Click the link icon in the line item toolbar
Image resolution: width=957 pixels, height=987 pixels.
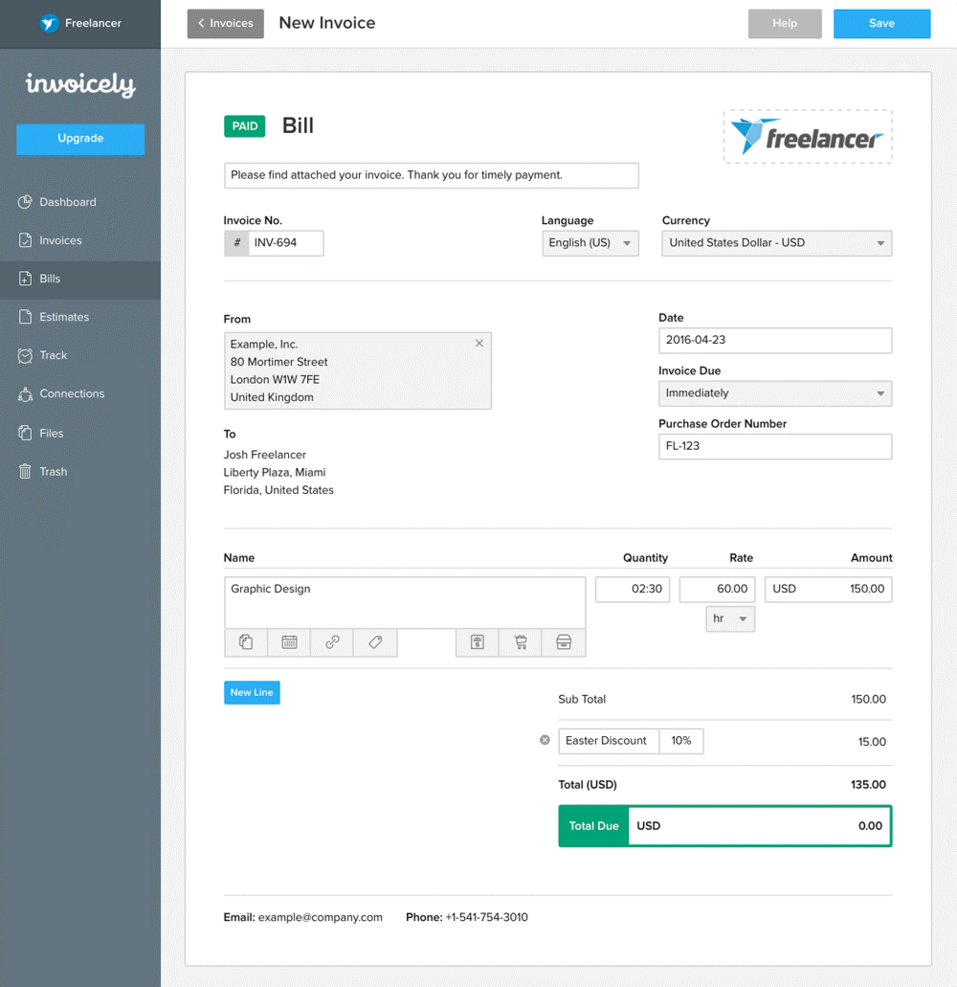click(331, 642)
